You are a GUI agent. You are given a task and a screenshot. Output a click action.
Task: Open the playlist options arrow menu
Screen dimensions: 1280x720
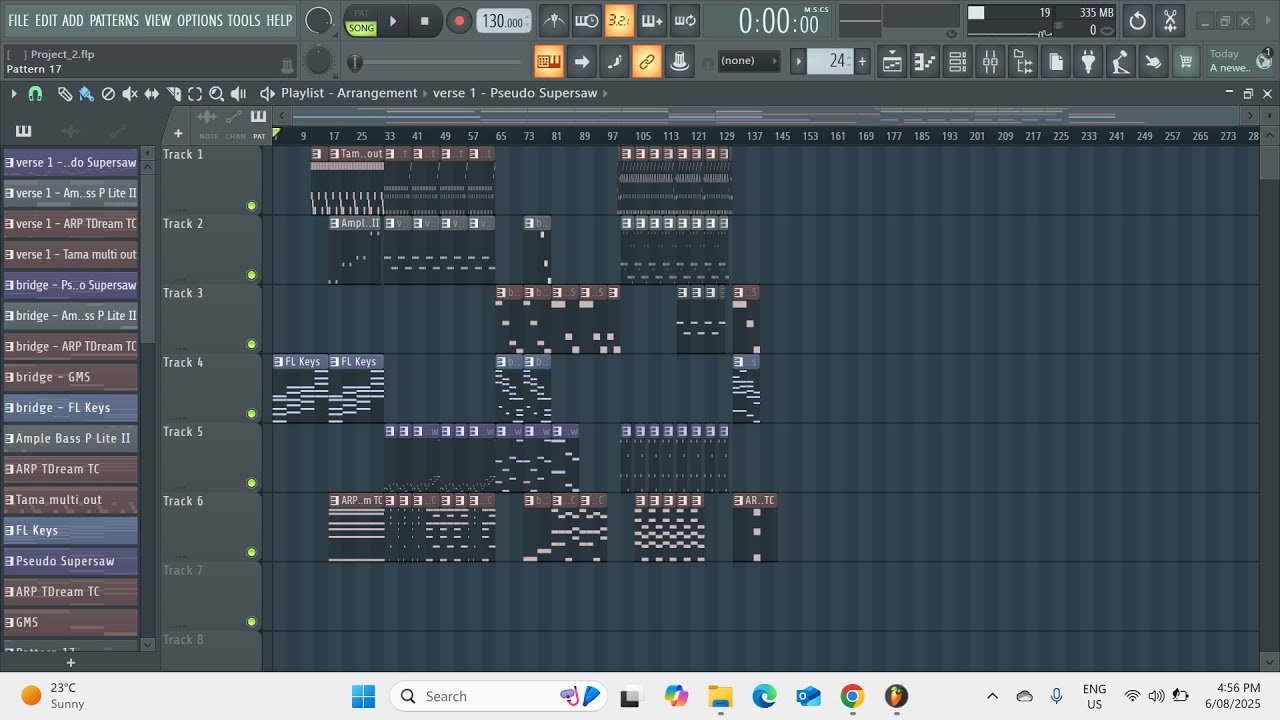coord(14,93)
